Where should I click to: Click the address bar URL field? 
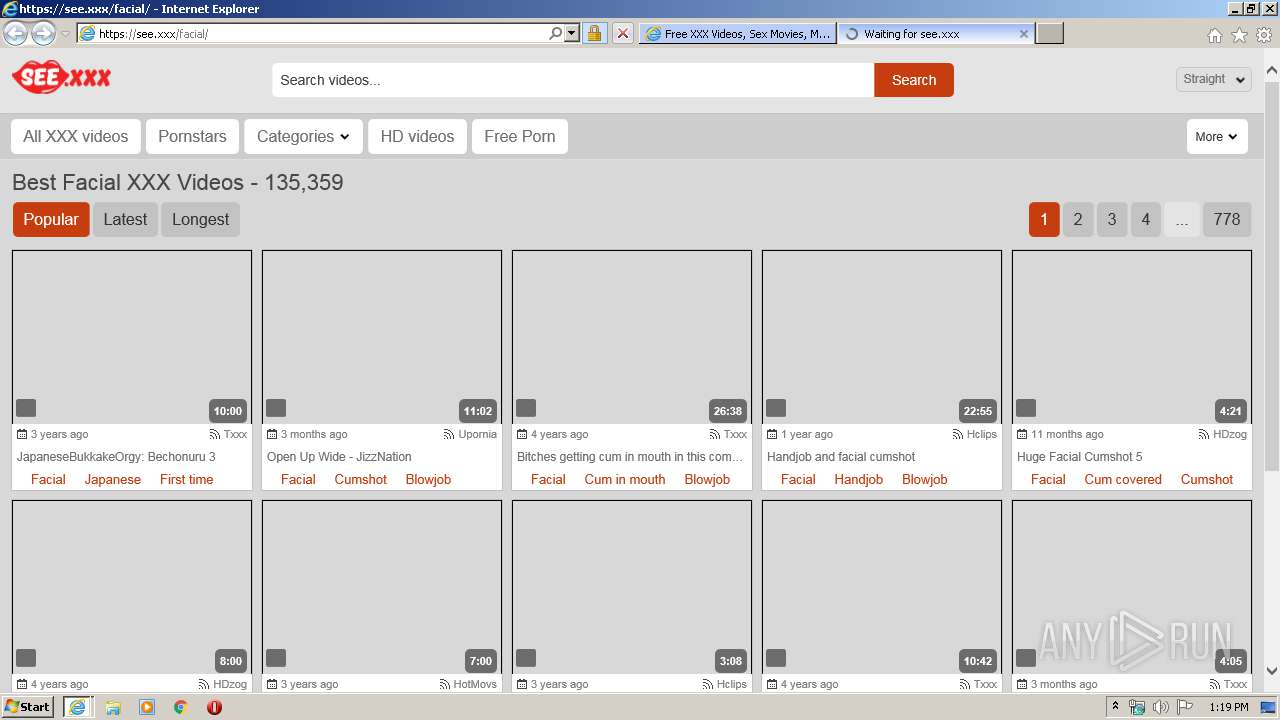point(320,33)
